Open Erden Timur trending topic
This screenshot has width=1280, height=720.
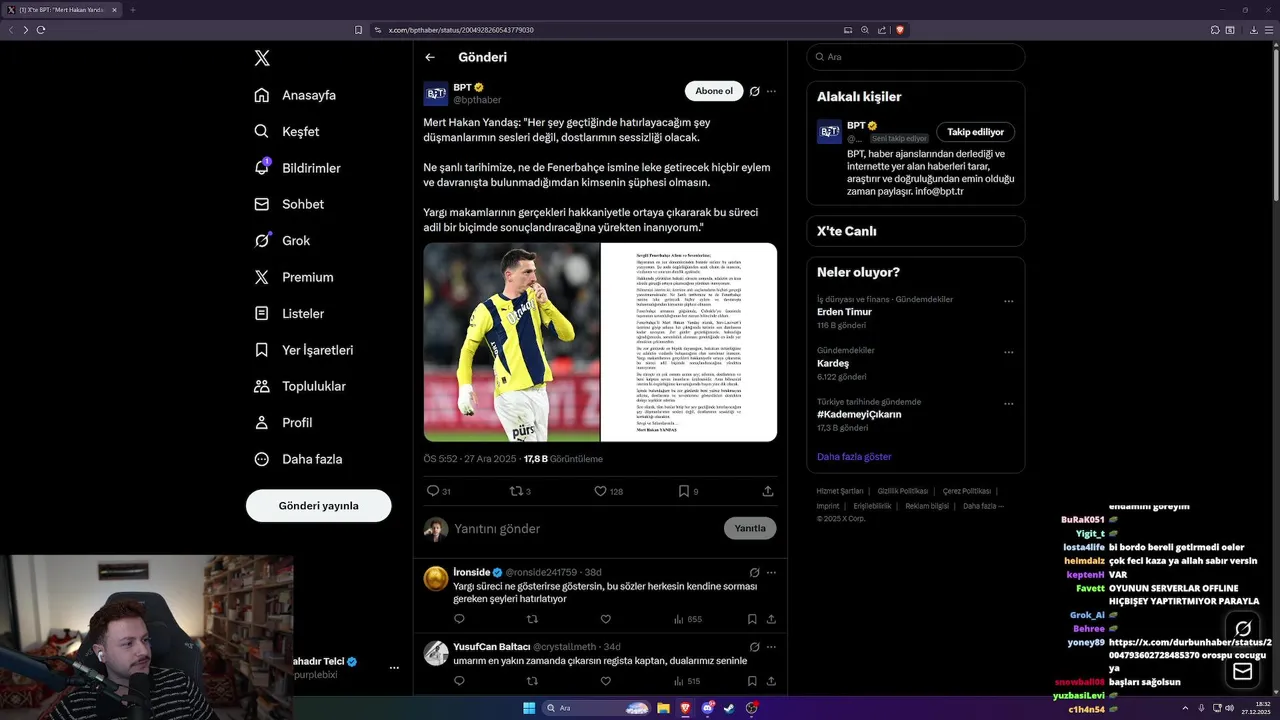[x=844, y=312]
